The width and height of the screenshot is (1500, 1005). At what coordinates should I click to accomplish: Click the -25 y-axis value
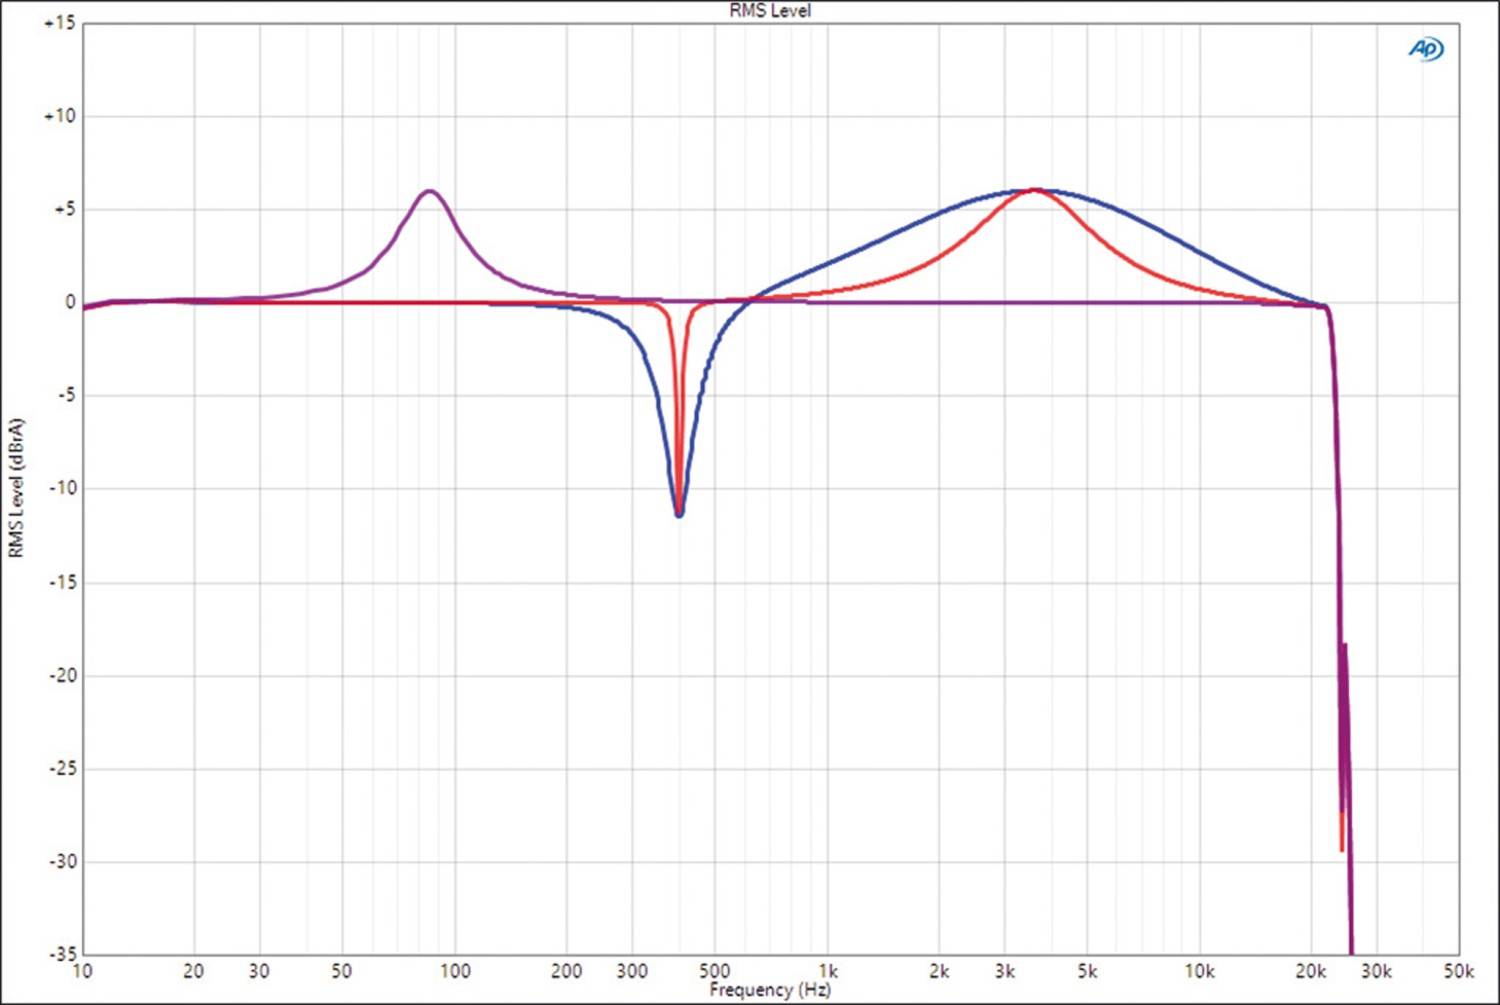point(62,768)
